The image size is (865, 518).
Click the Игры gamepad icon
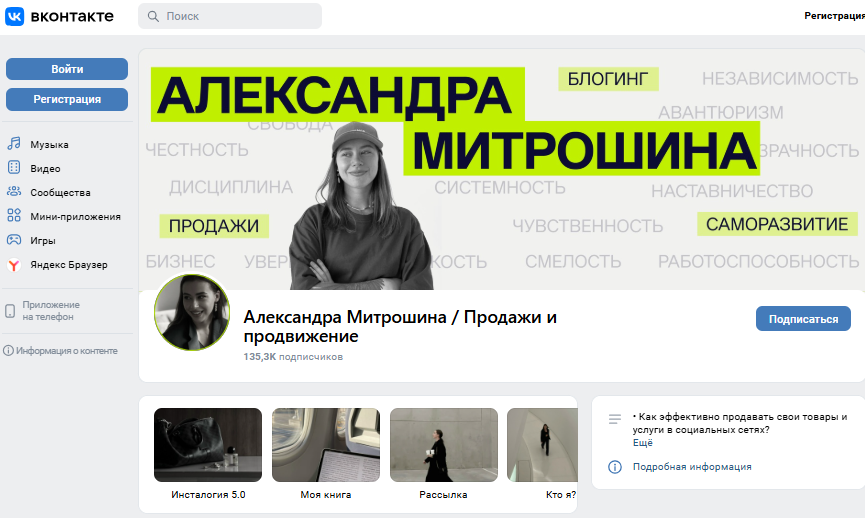[14, 240]
